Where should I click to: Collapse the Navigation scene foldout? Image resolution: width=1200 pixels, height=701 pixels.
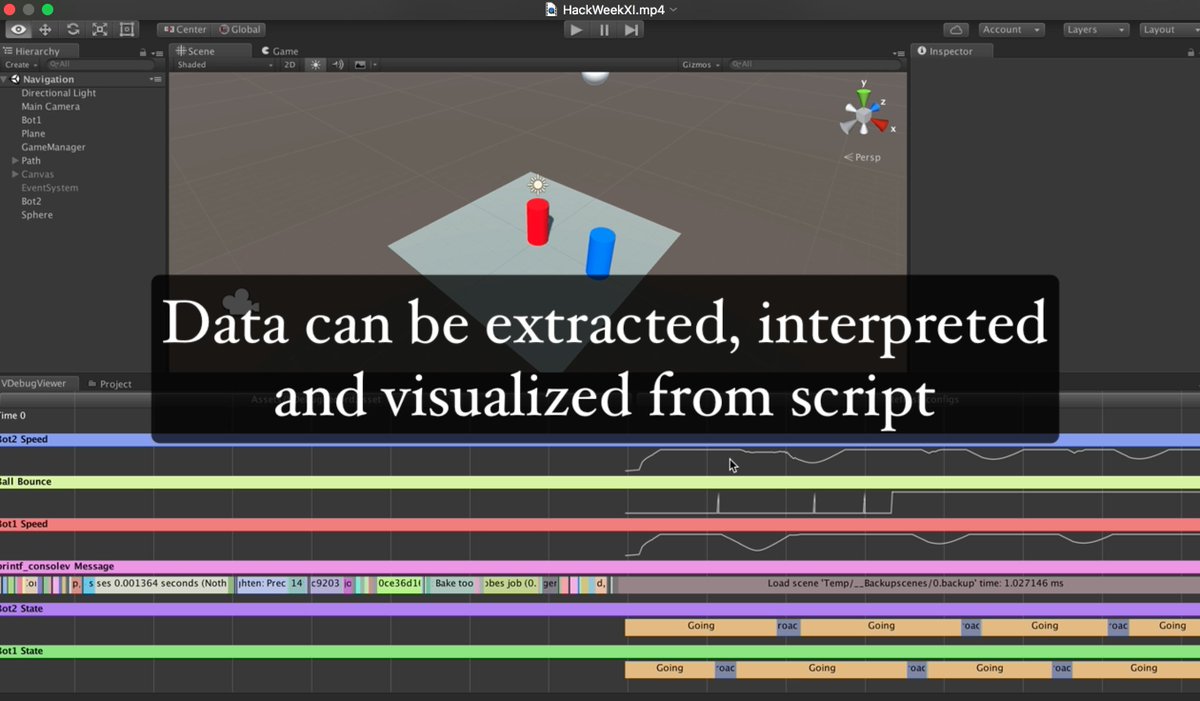(5, 79)
